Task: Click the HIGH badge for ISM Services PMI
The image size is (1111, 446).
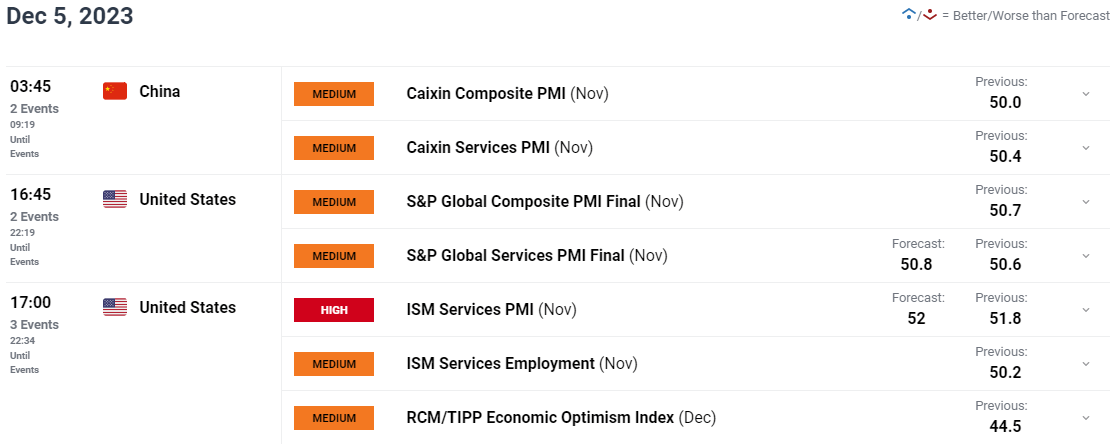Action: click(334, 310)
